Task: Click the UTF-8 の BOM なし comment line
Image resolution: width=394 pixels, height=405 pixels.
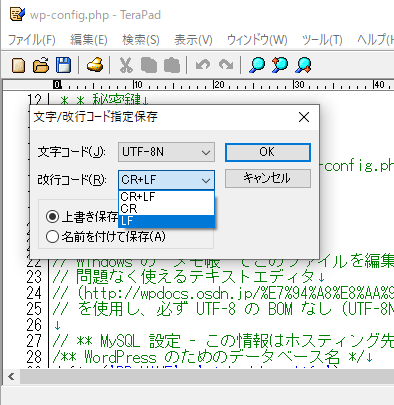Action: [x=223, y=309]
